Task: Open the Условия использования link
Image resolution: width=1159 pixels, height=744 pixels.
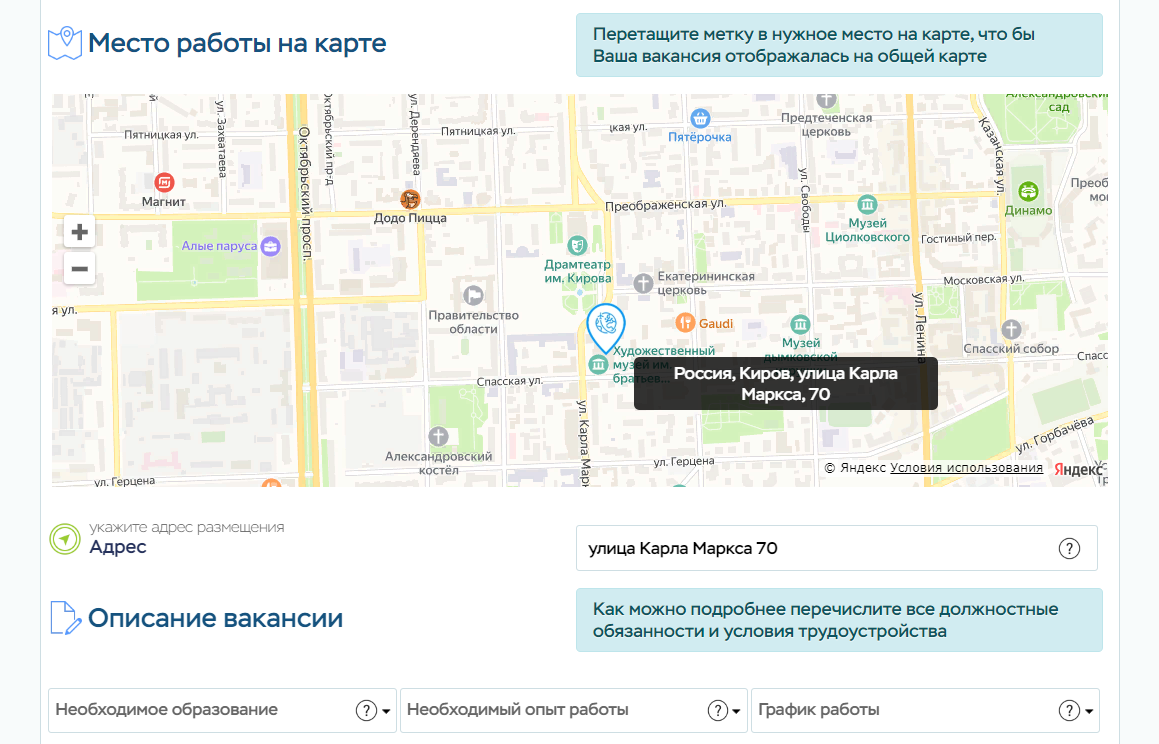Action: [966, 468]
